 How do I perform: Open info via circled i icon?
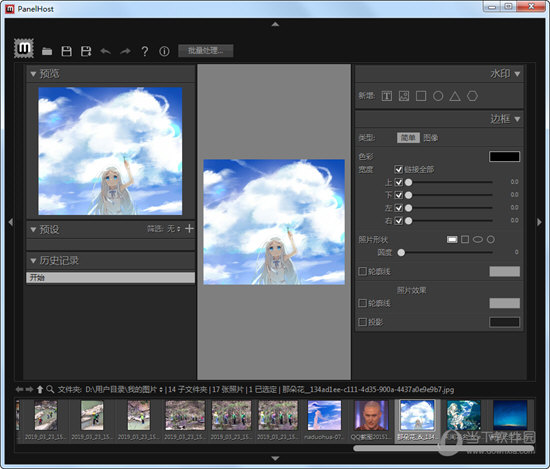[164, 52]
